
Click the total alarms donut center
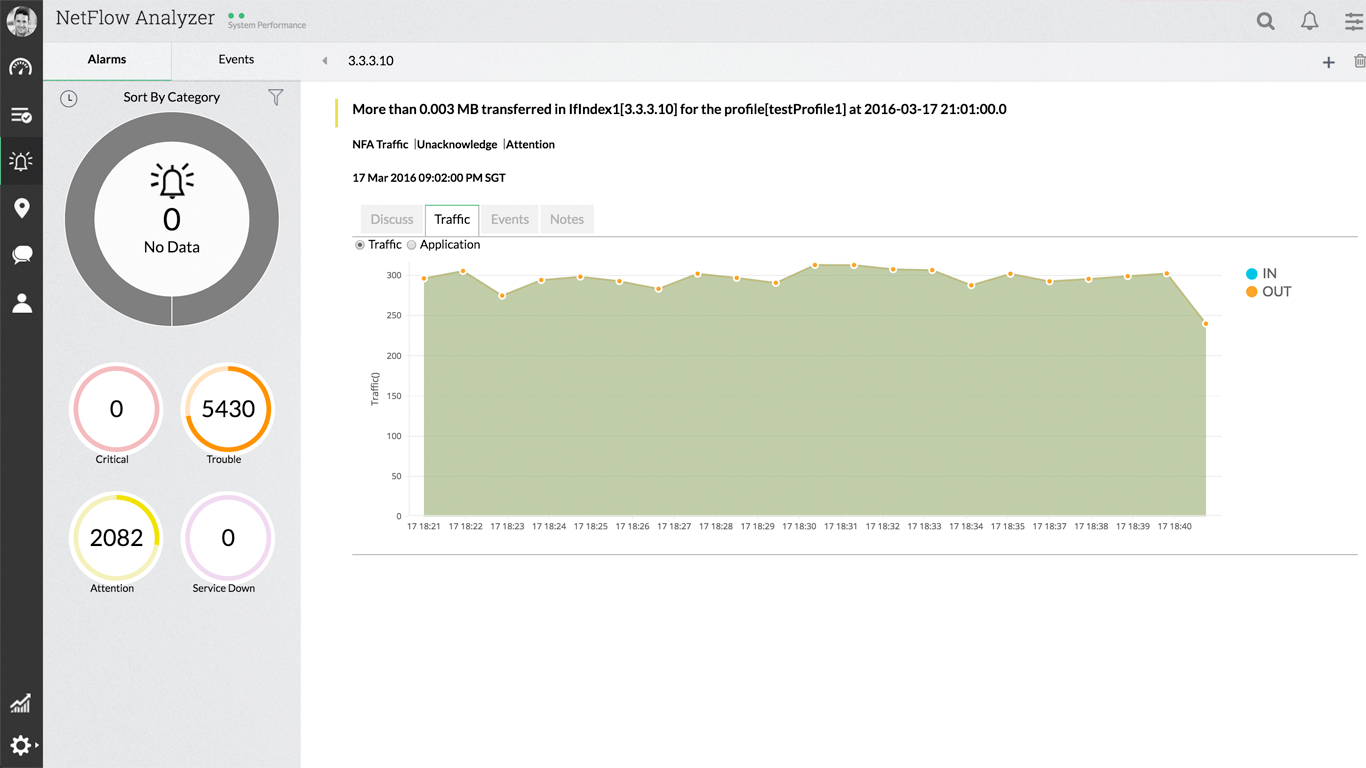172,220
